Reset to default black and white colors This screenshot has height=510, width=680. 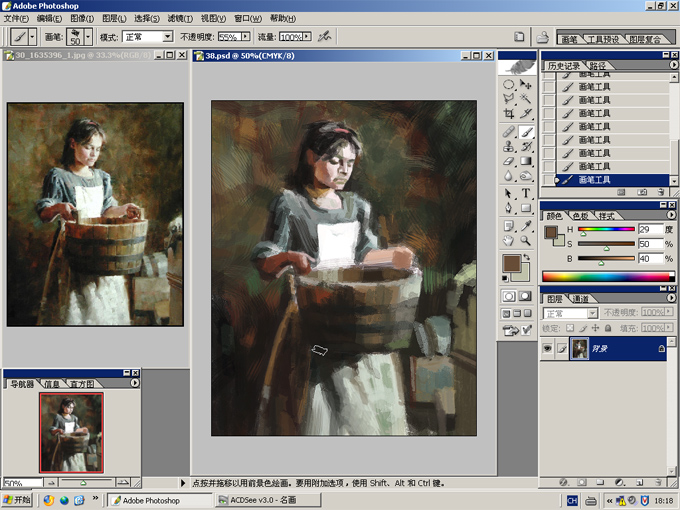coord(505,278)
